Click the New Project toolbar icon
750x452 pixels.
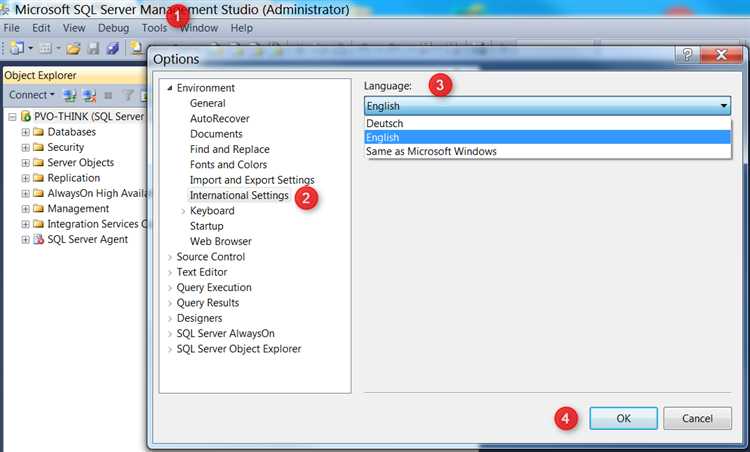pyautogui.click(x=18, y=48)
